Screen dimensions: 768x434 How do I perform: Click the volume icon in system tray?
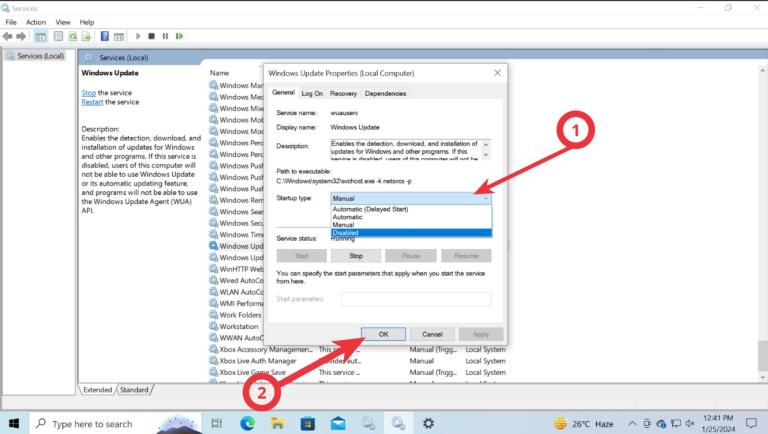pyautogui.click(x=690, y=424)
